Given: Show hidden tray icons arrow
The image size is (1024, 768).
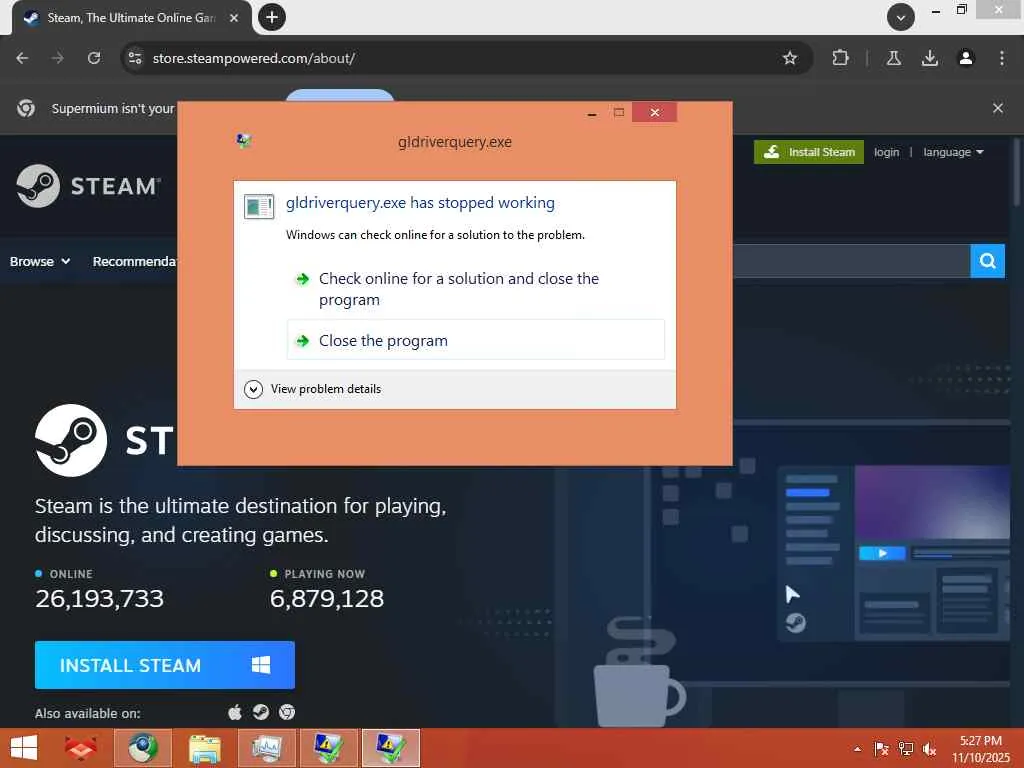Looking at the screenshot, I should tap(857, 749).
